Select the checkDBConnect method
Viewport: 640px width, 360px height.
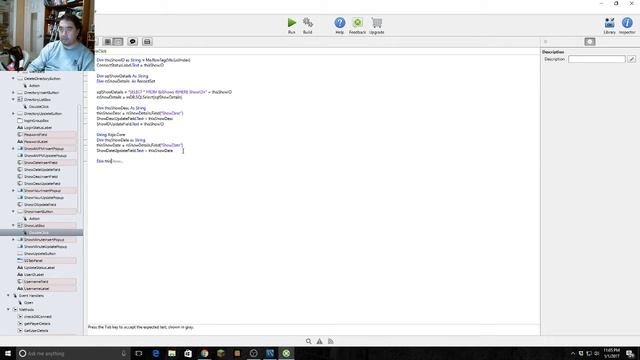38,316
